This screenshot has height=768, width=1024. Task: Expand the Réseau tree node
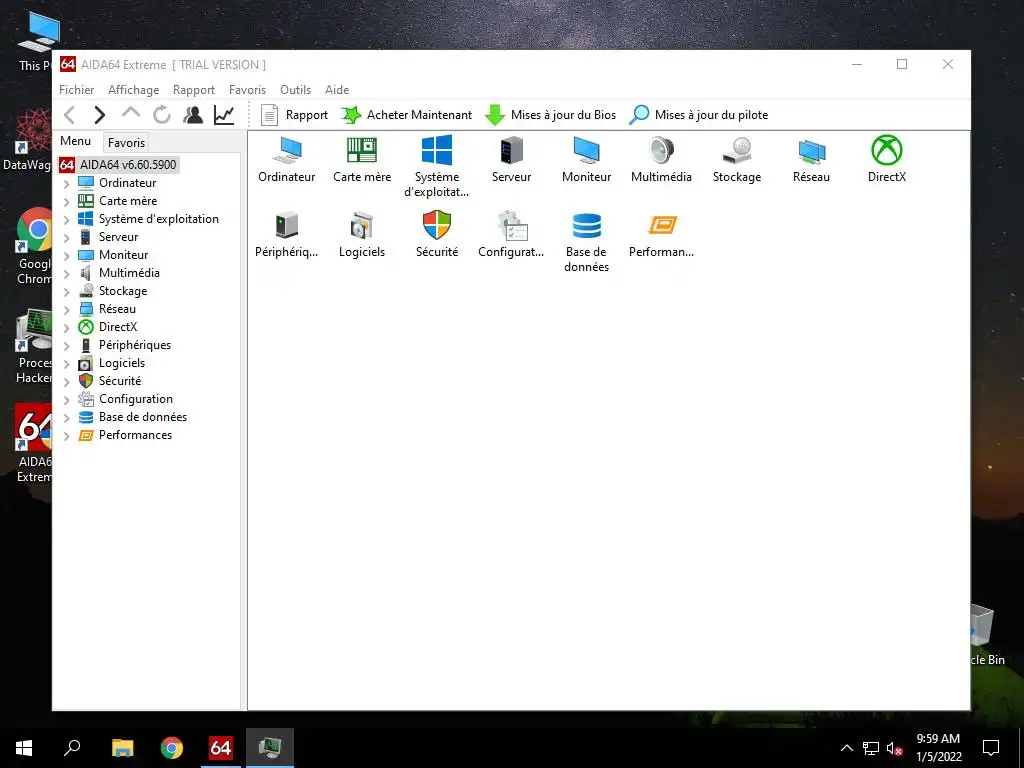(67, 310)
